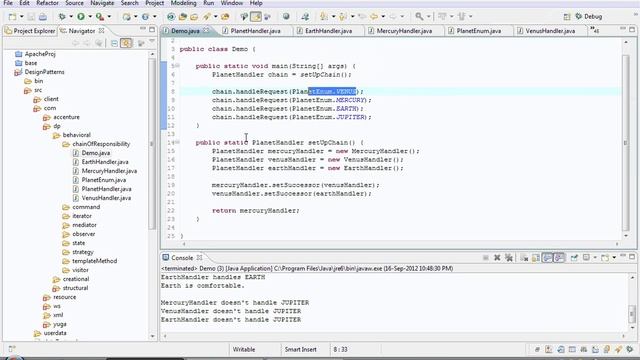Switch to PlanetHandler.java editor tab

[x=256, y=31]
